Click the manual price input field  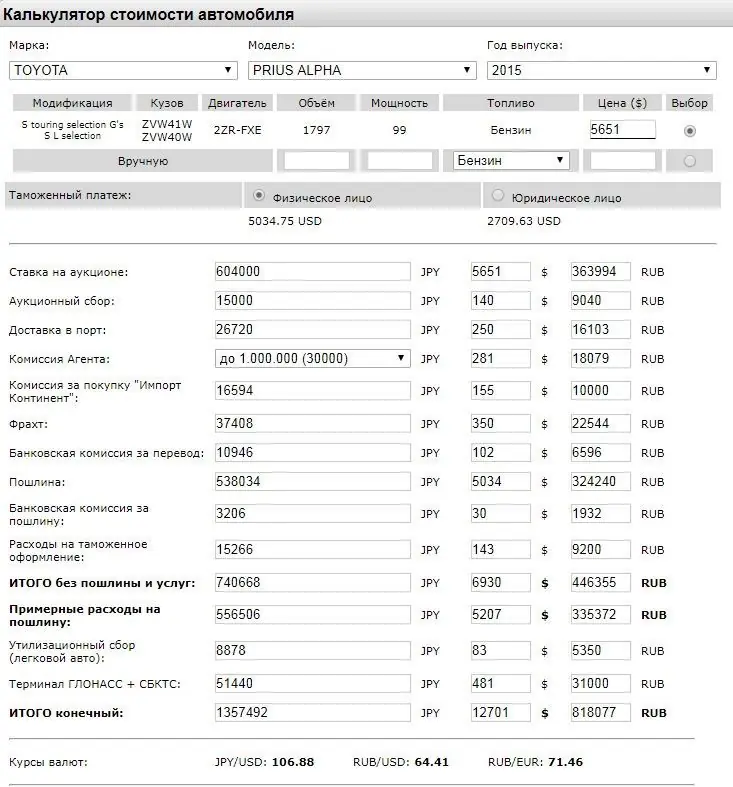[623, 161]
